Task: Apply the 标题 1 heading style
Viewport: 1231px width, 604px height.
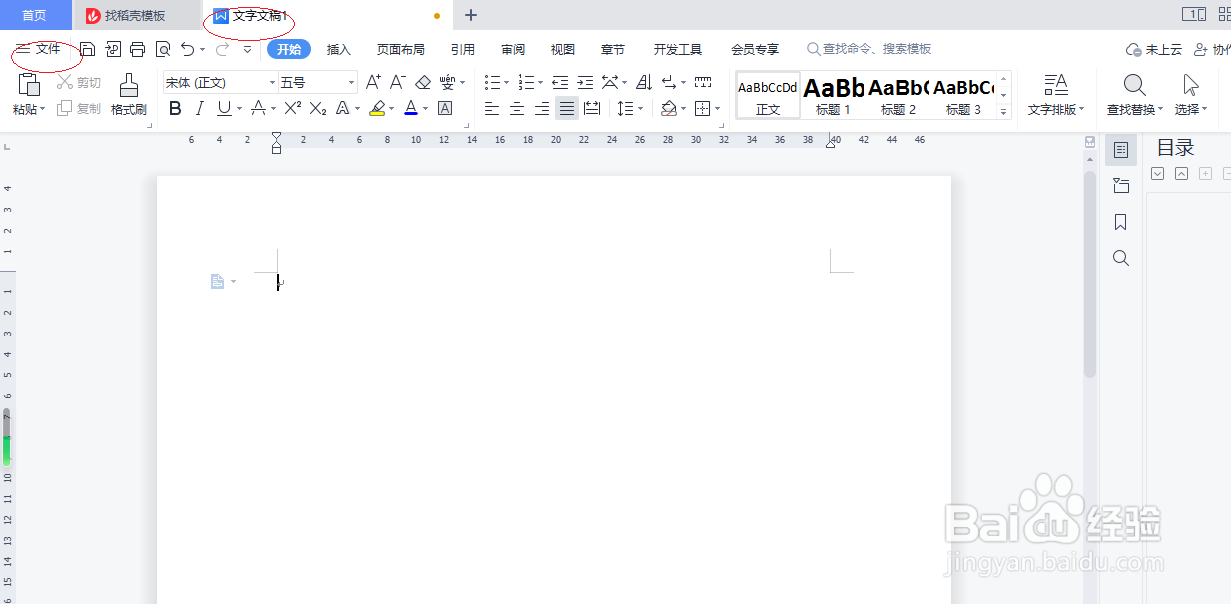Action: (832, 94)
